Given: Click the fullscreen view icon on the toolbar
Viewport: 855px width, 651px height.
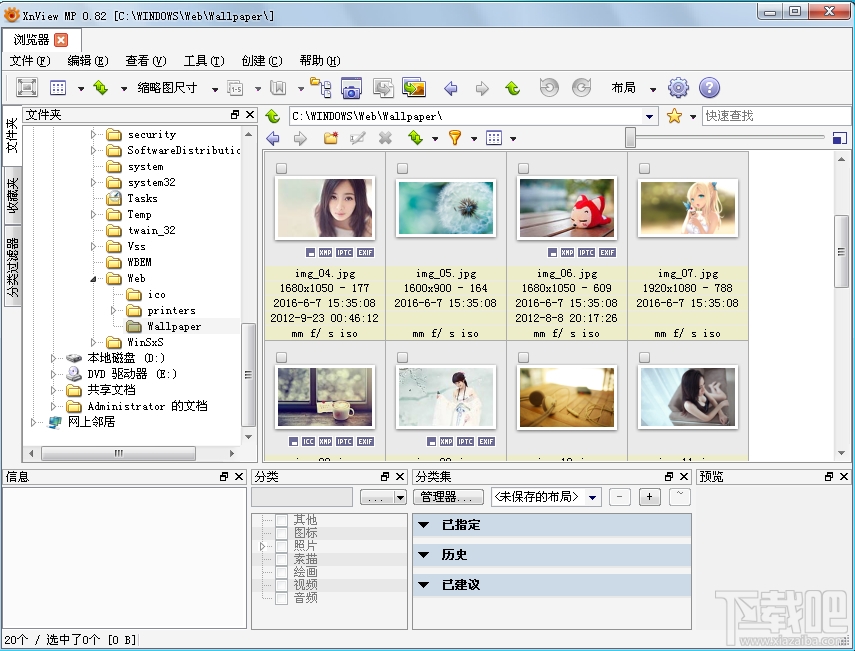Looking at the screenshot, I should (29, 88).
